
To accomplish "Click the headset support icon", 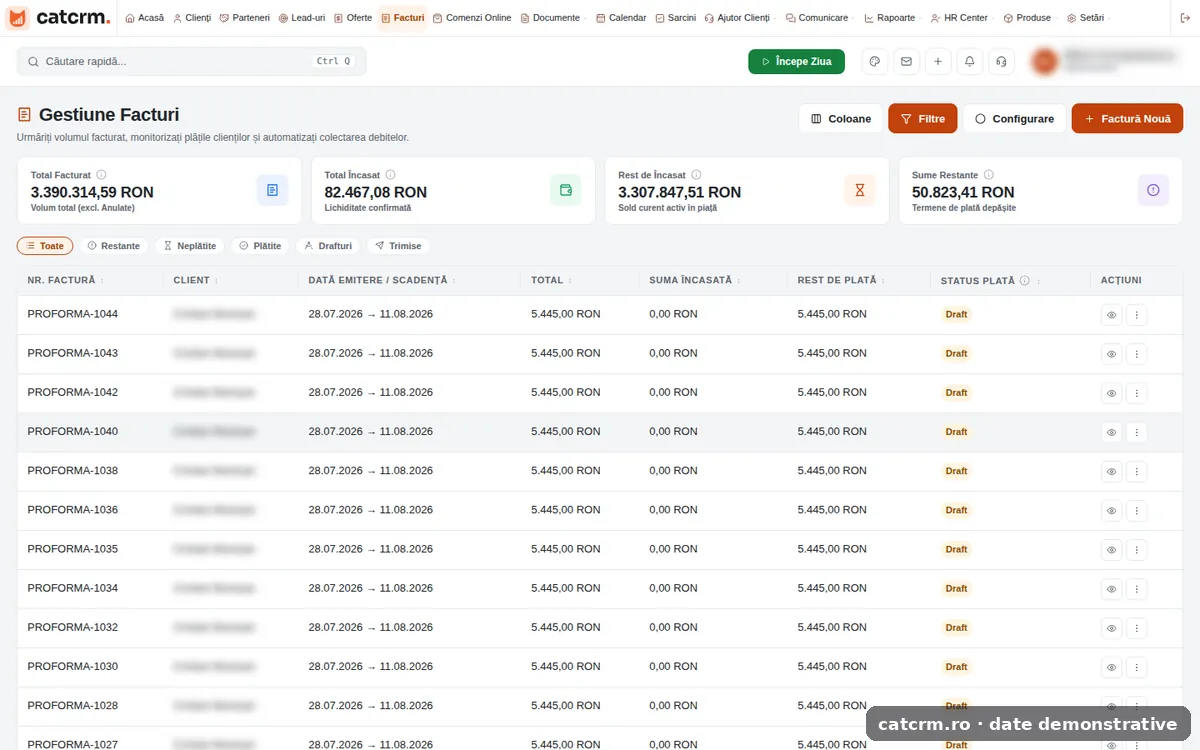I will point(1000,62).
